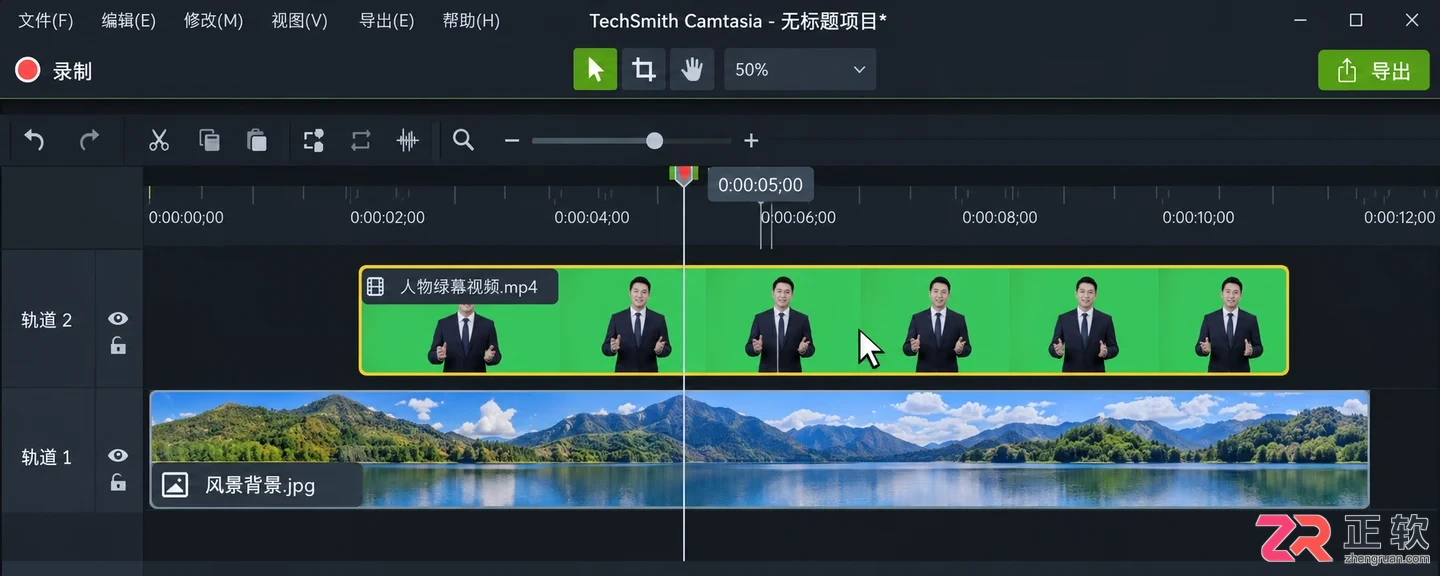
Task: Minimize the Camtasia window
Action: (1300, 20)
